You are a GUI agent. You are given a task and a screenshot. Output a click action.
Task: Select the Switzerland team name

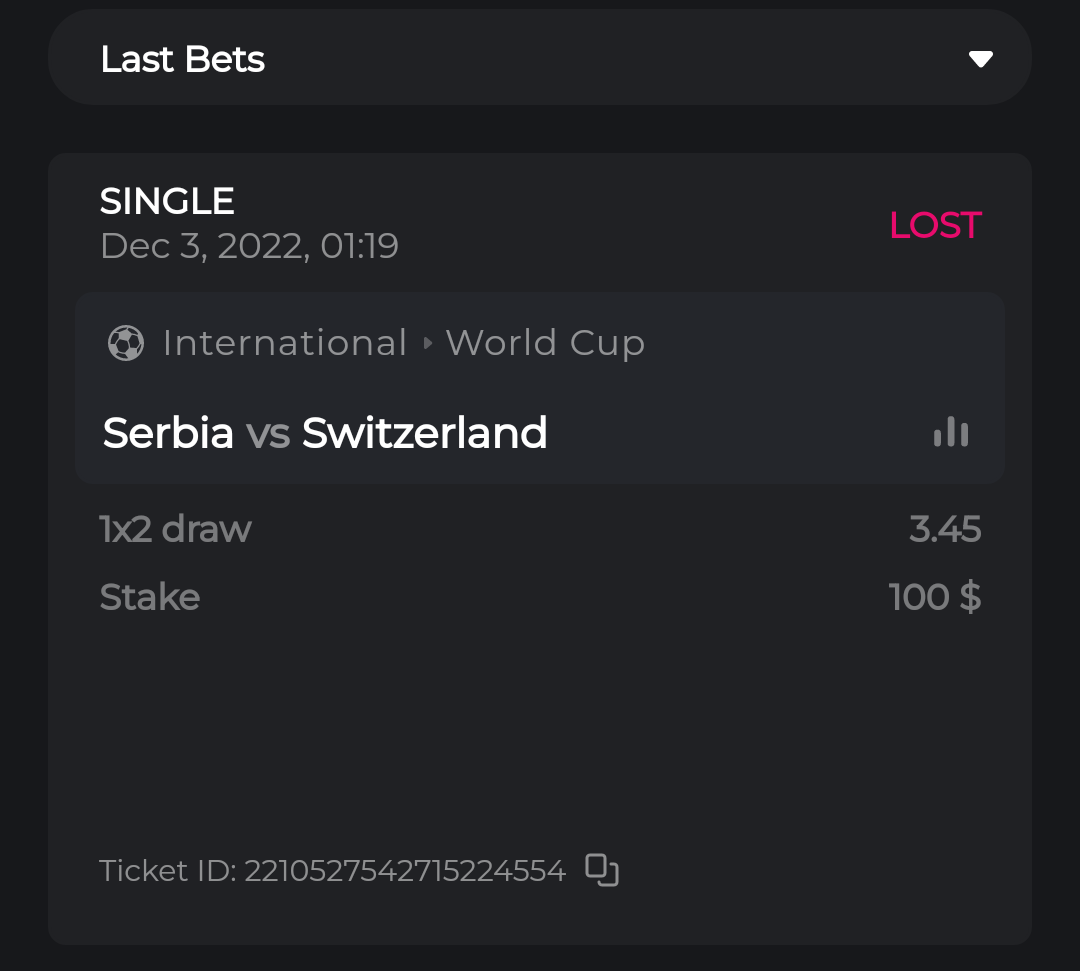(424, 433)
